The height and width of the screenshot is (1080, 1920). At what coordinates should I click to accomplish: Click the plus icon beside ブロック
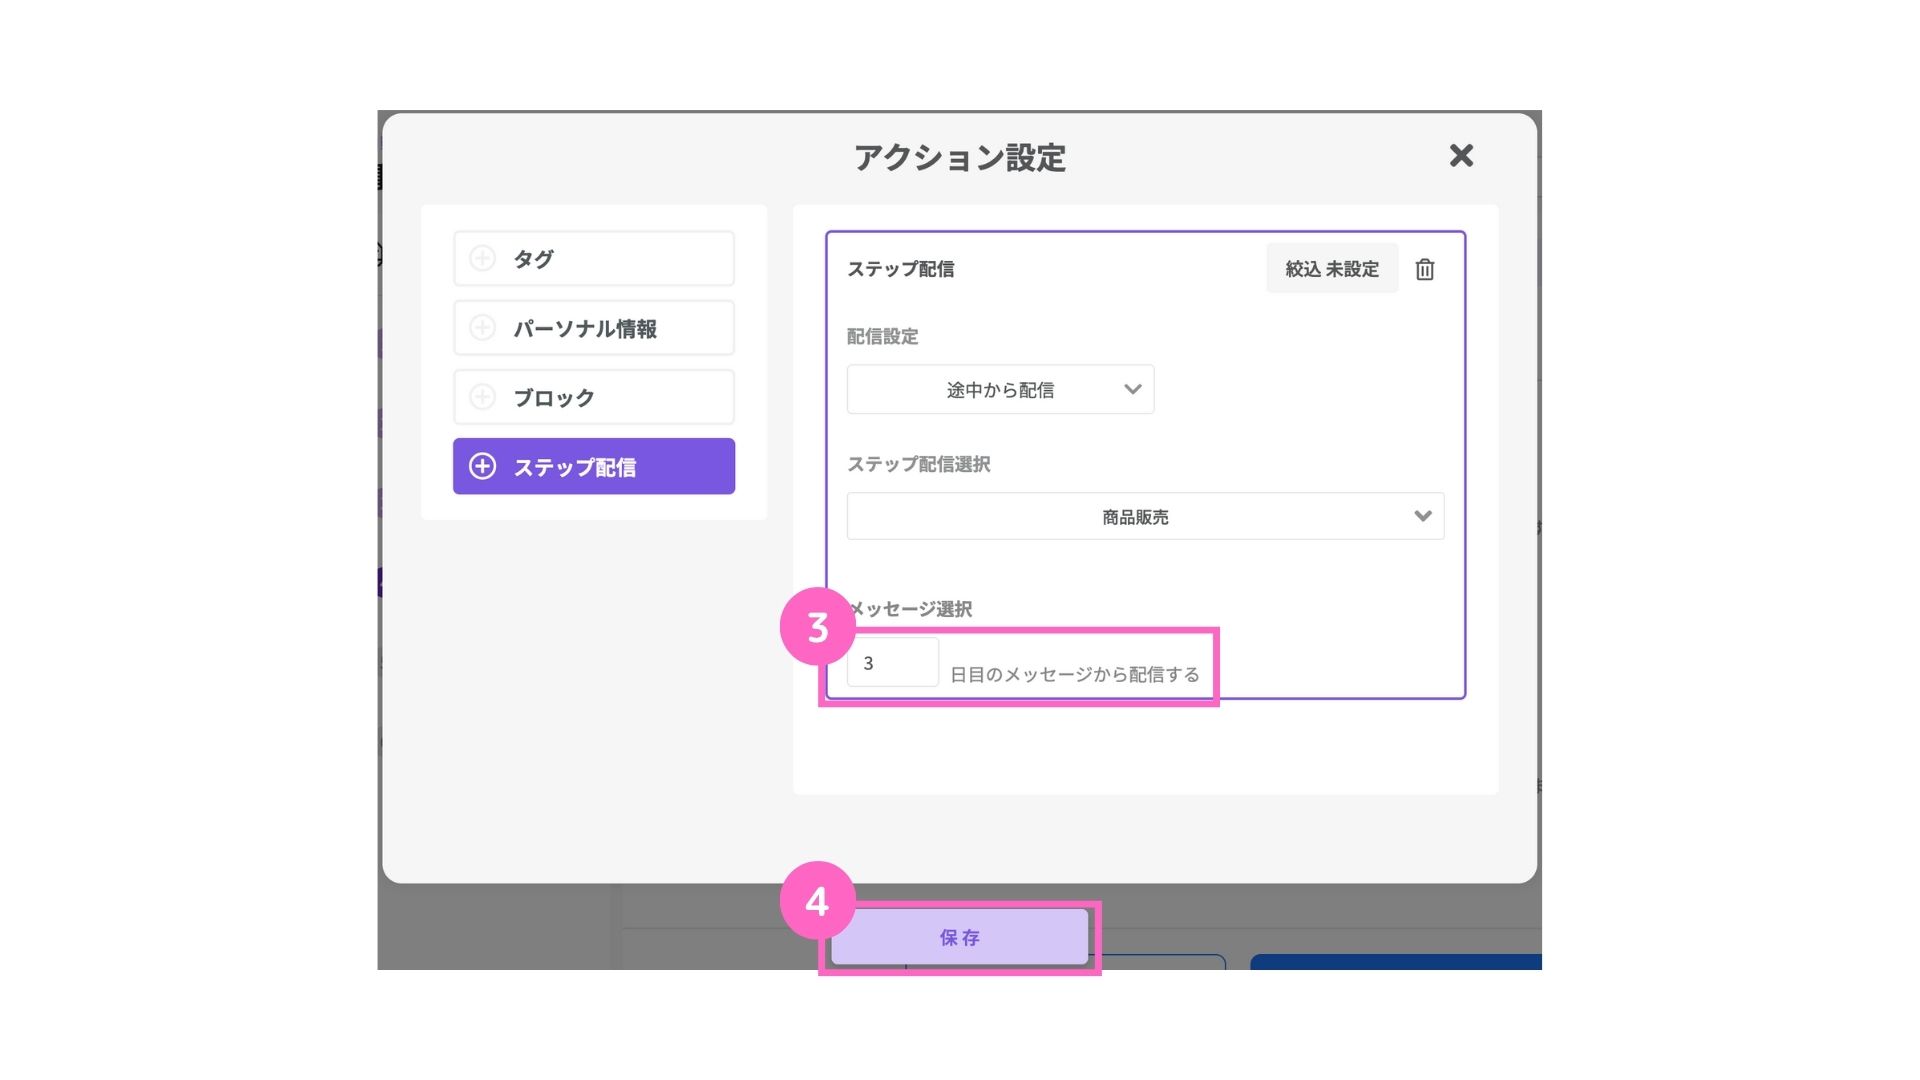click(x=482, y=397)
